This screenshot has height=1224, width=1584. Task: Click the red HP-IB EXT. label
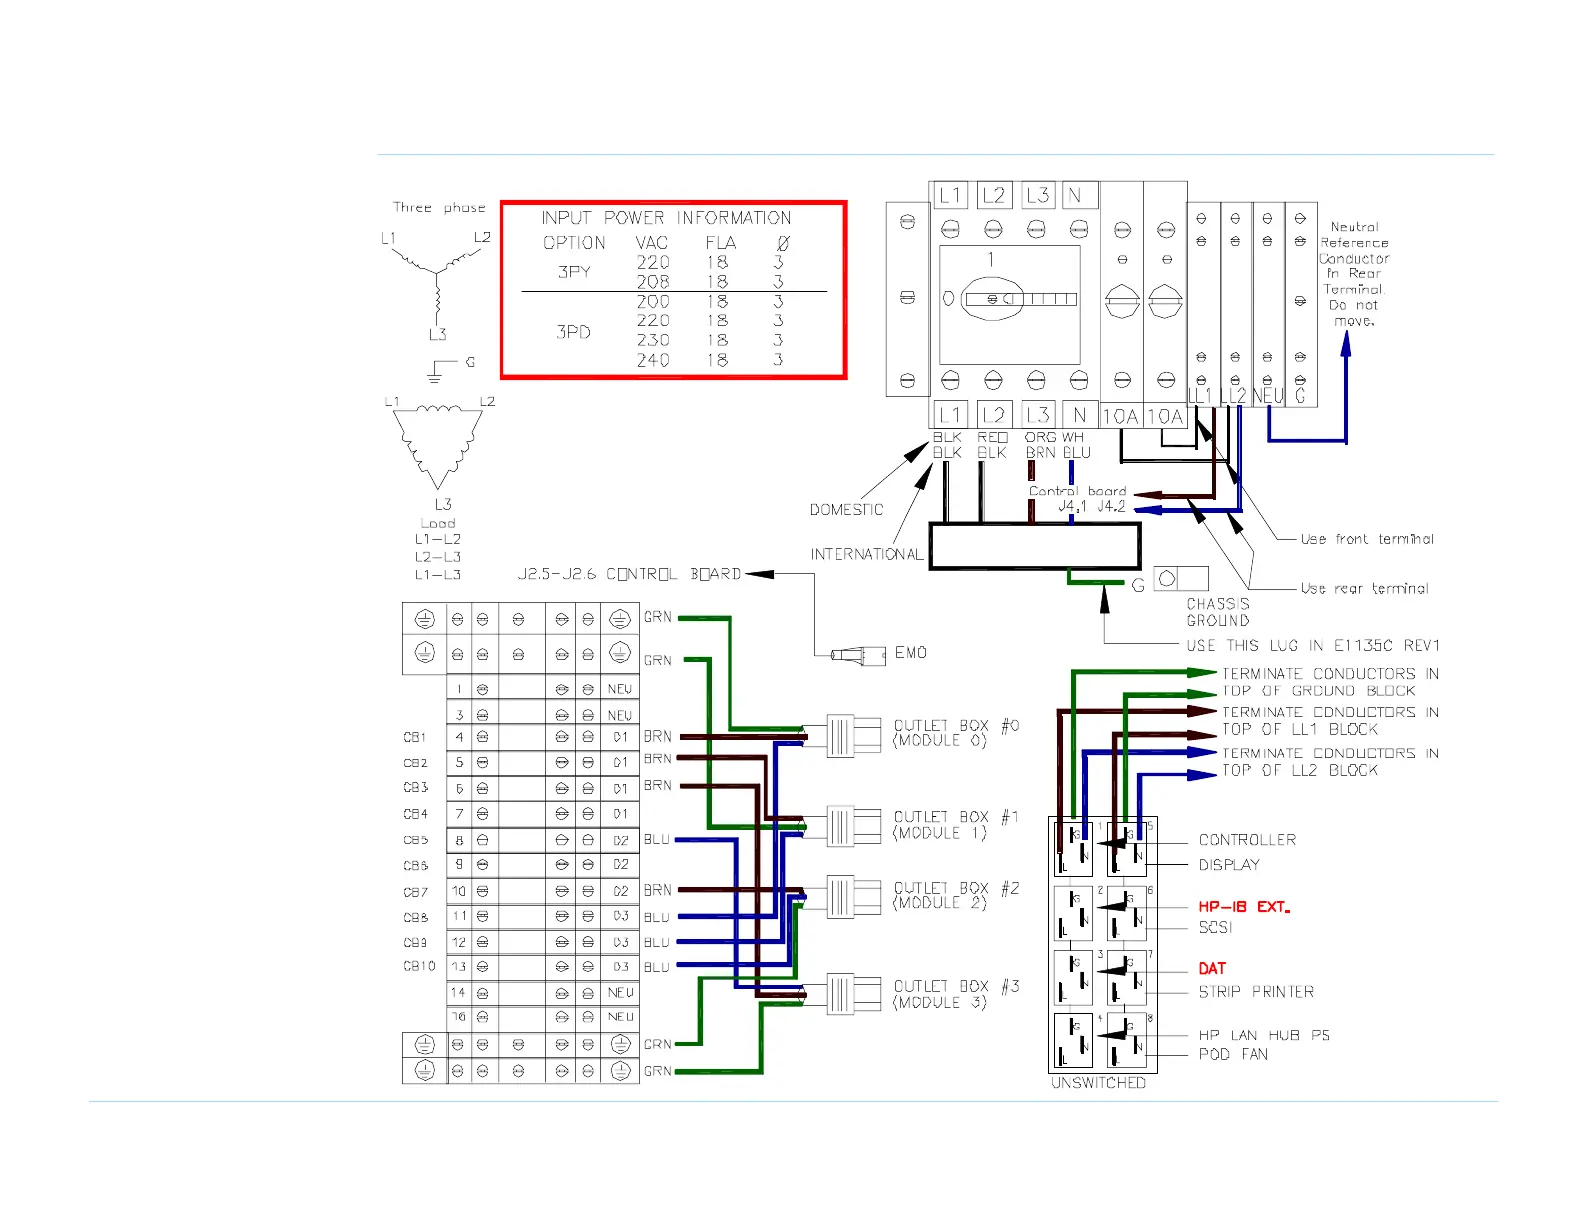1245,907
